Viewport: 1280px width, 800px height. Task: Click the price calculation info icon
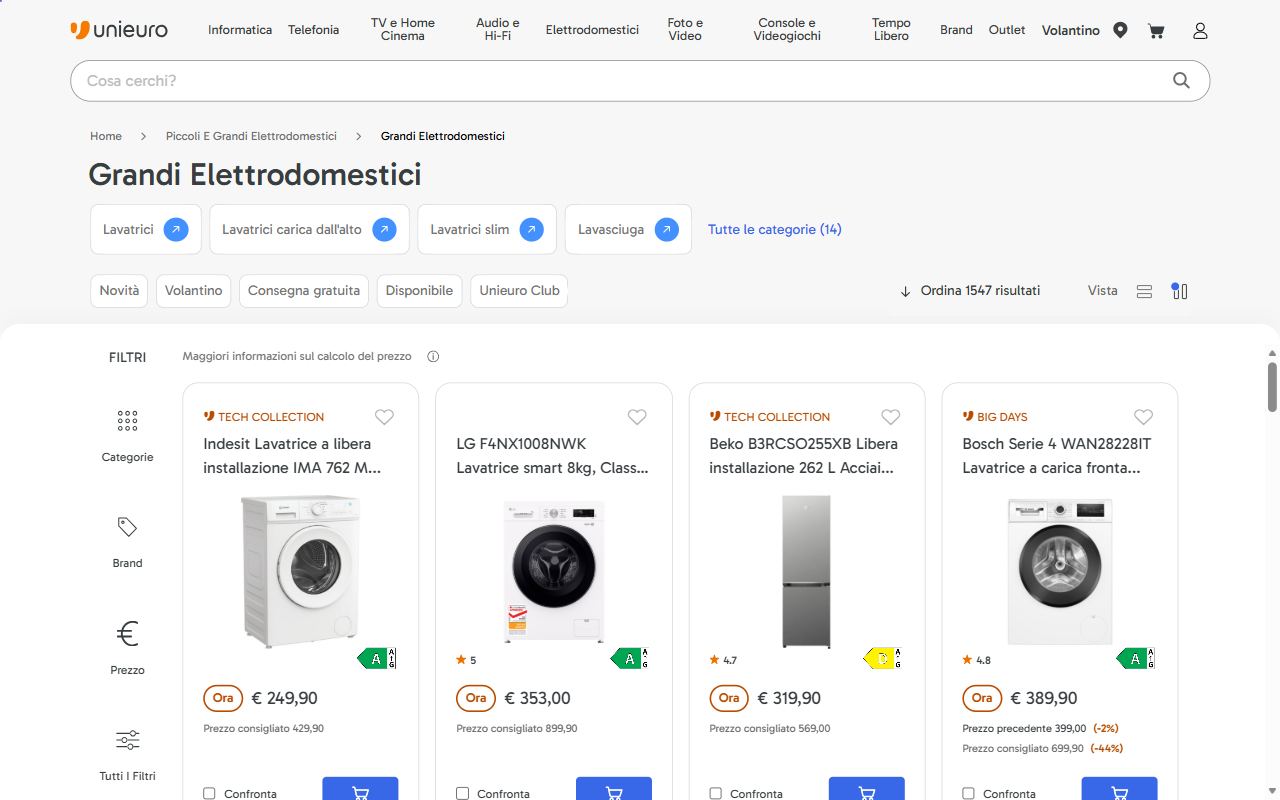pos(433,356)
